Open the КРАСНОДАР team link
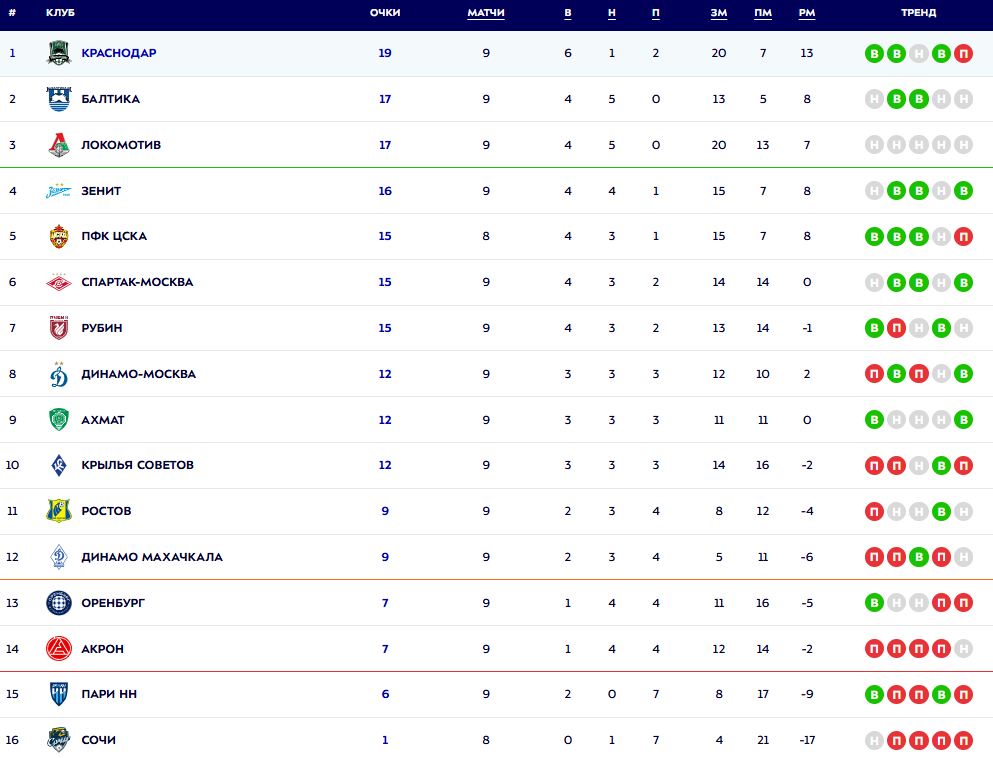 coord(119,53)
